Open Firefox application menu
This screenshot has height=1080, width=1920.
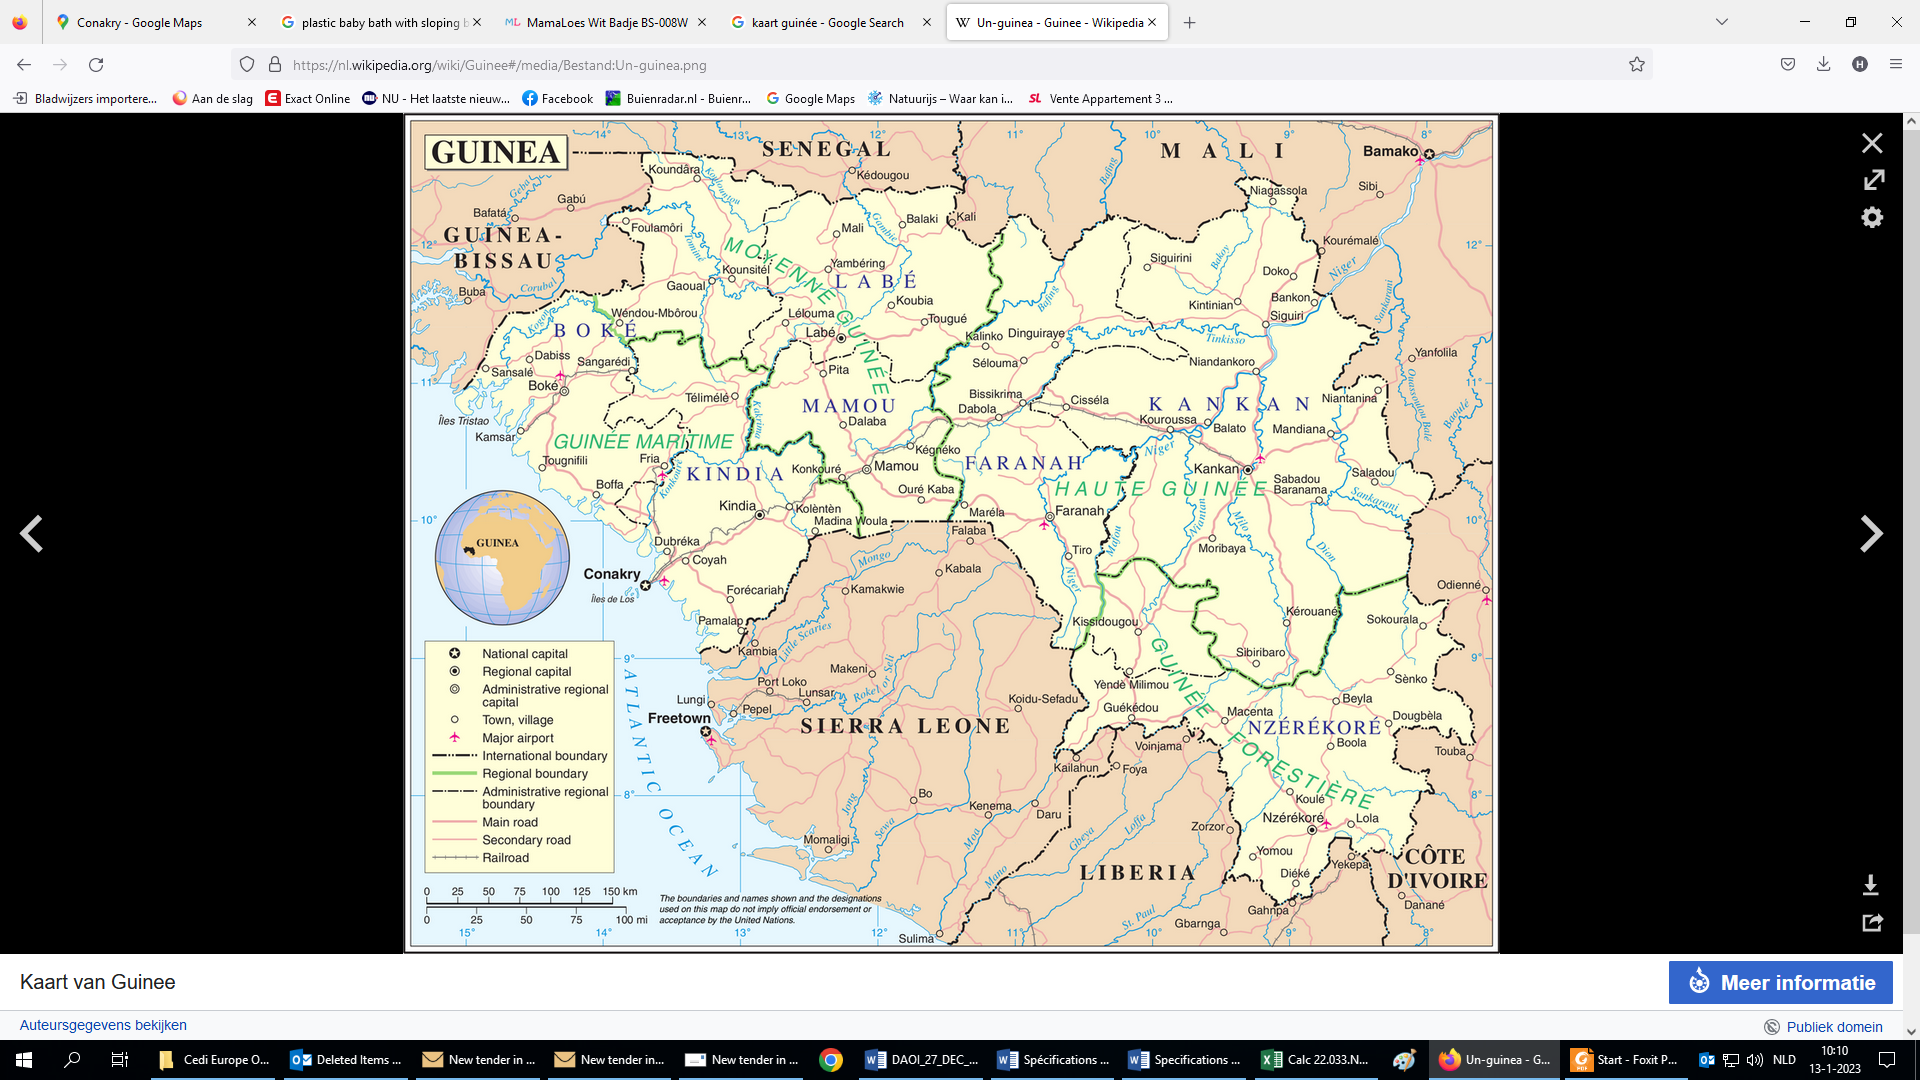pos(1895,65)
